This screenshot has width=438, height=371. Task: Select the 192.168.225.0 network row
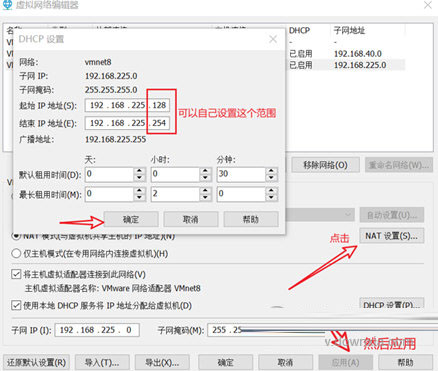(346, 65)
